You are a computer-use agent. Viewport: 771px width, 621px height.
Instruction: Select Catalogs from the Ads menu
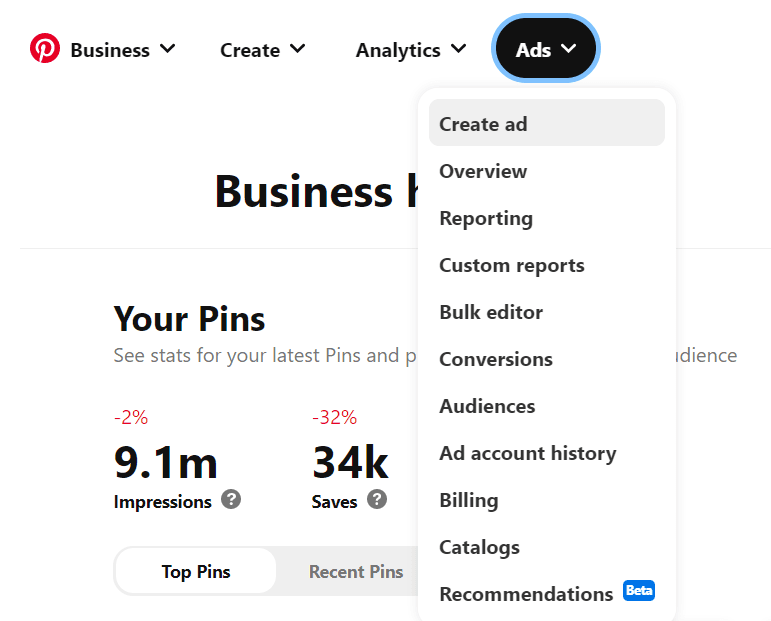click(480, 547)
